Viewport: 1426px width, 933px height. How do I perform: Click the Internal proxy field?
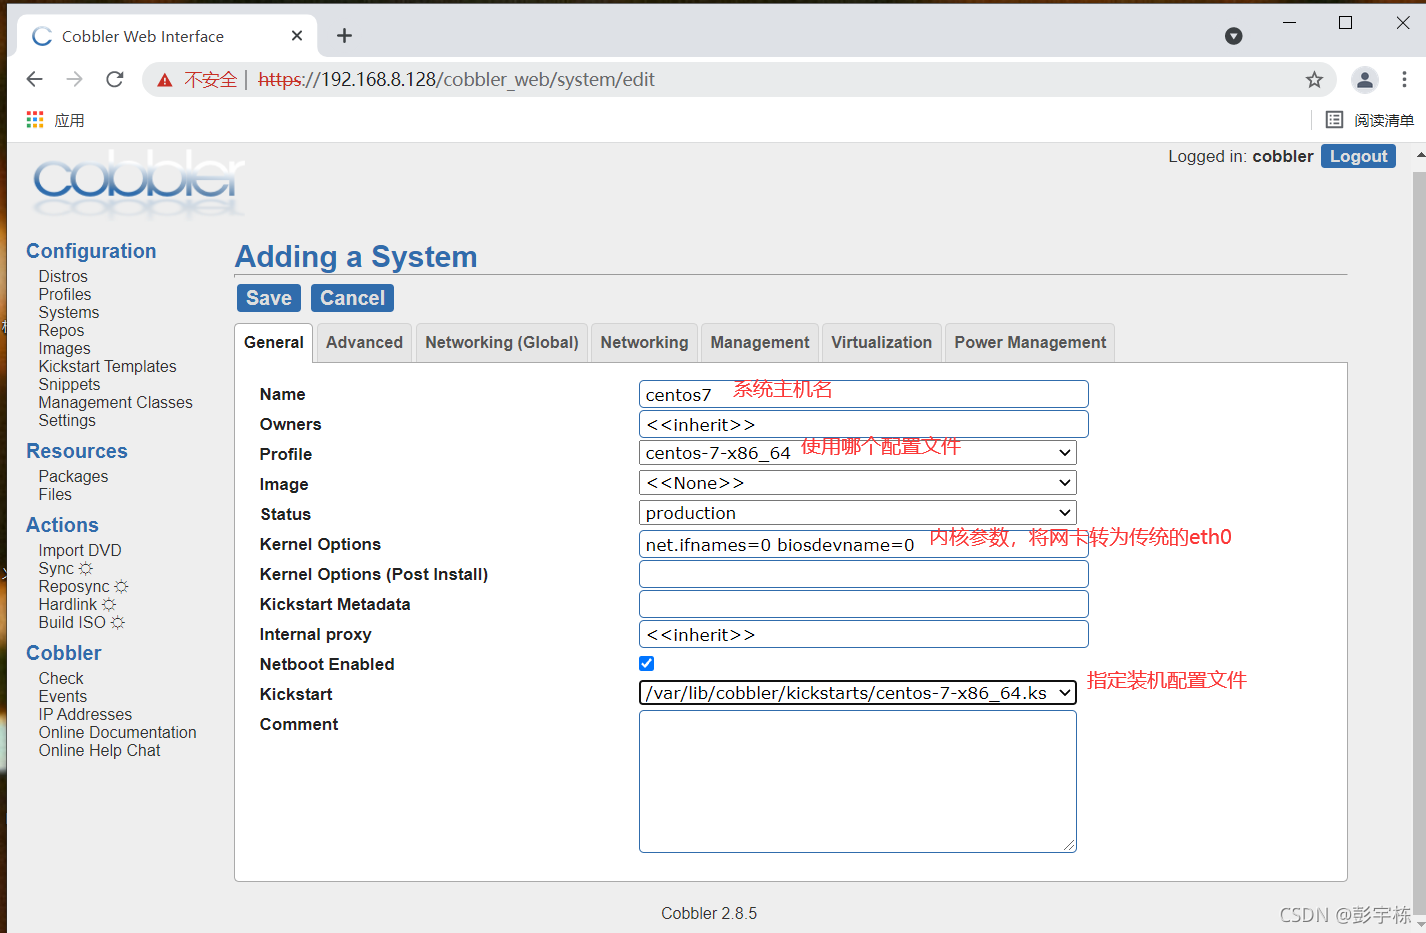pos(864,634)
